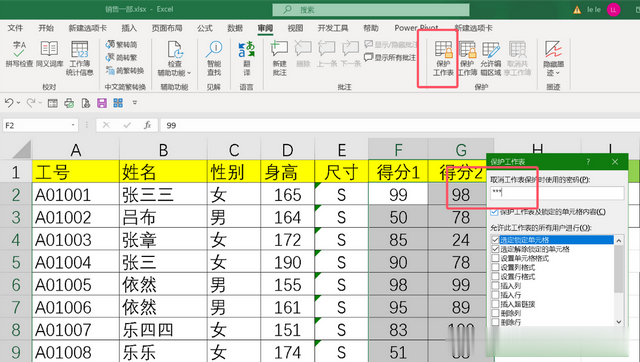Go to previous comment 上一条

tap(327, 54)
